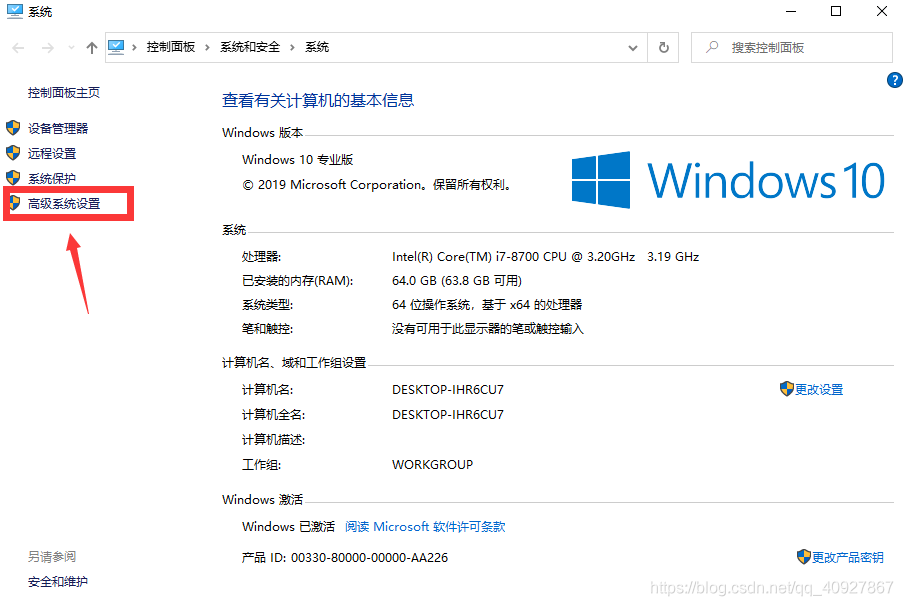This screenshot has height=606, width=903.
Task: Click shield icon beside 系统保护
Action: [x=13, y=177]
